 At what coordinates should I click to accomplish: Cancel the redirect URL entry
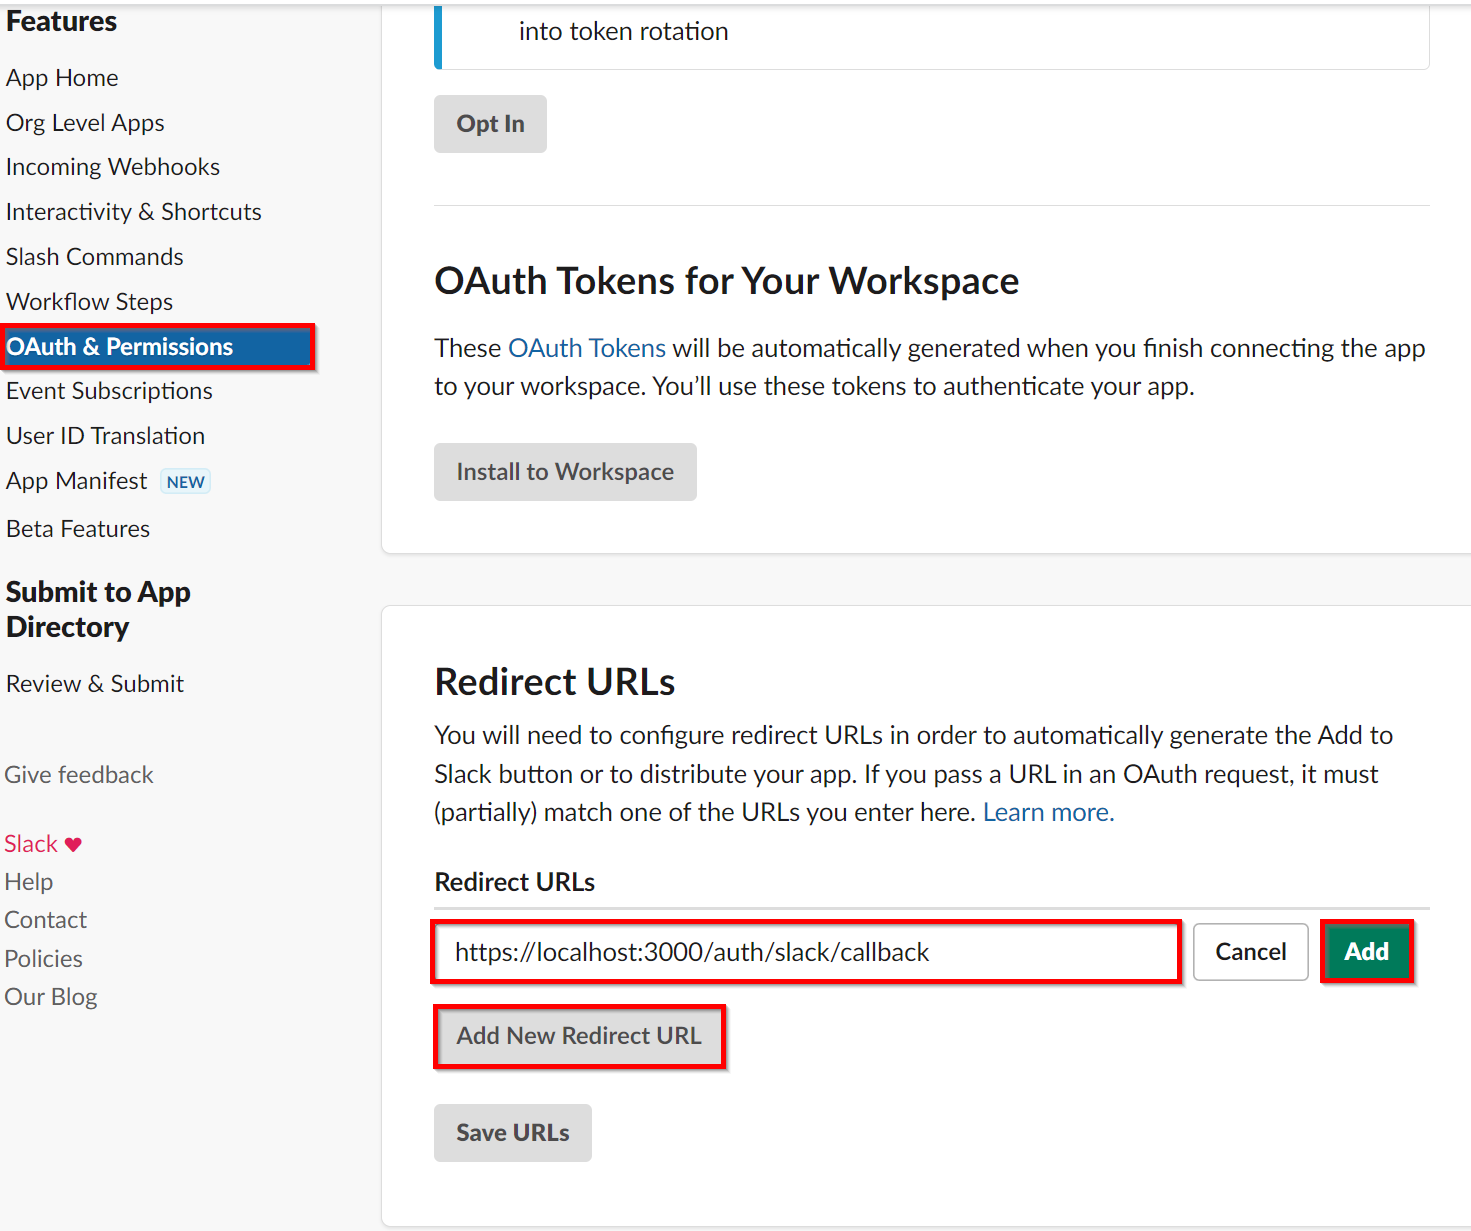(x=1250, y=952)
